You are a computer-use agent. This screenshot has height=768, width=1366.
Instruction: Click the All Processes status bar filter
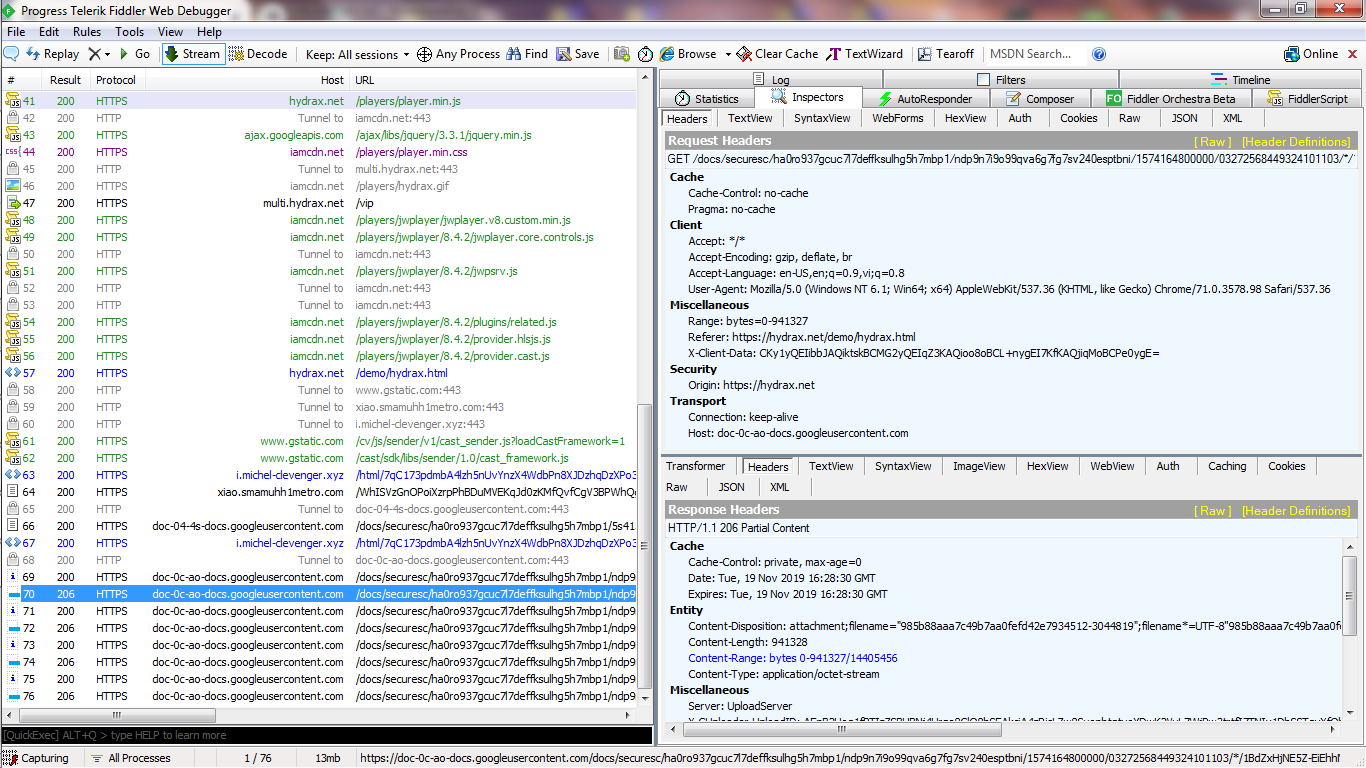tap(130, 758)
